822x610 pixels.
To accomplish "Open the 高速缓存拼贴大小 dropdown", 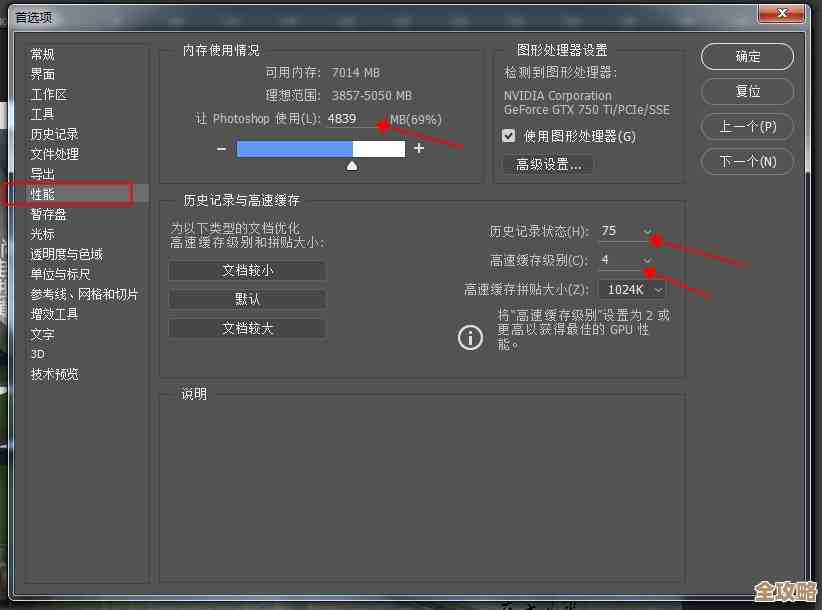I will (631, 288).
